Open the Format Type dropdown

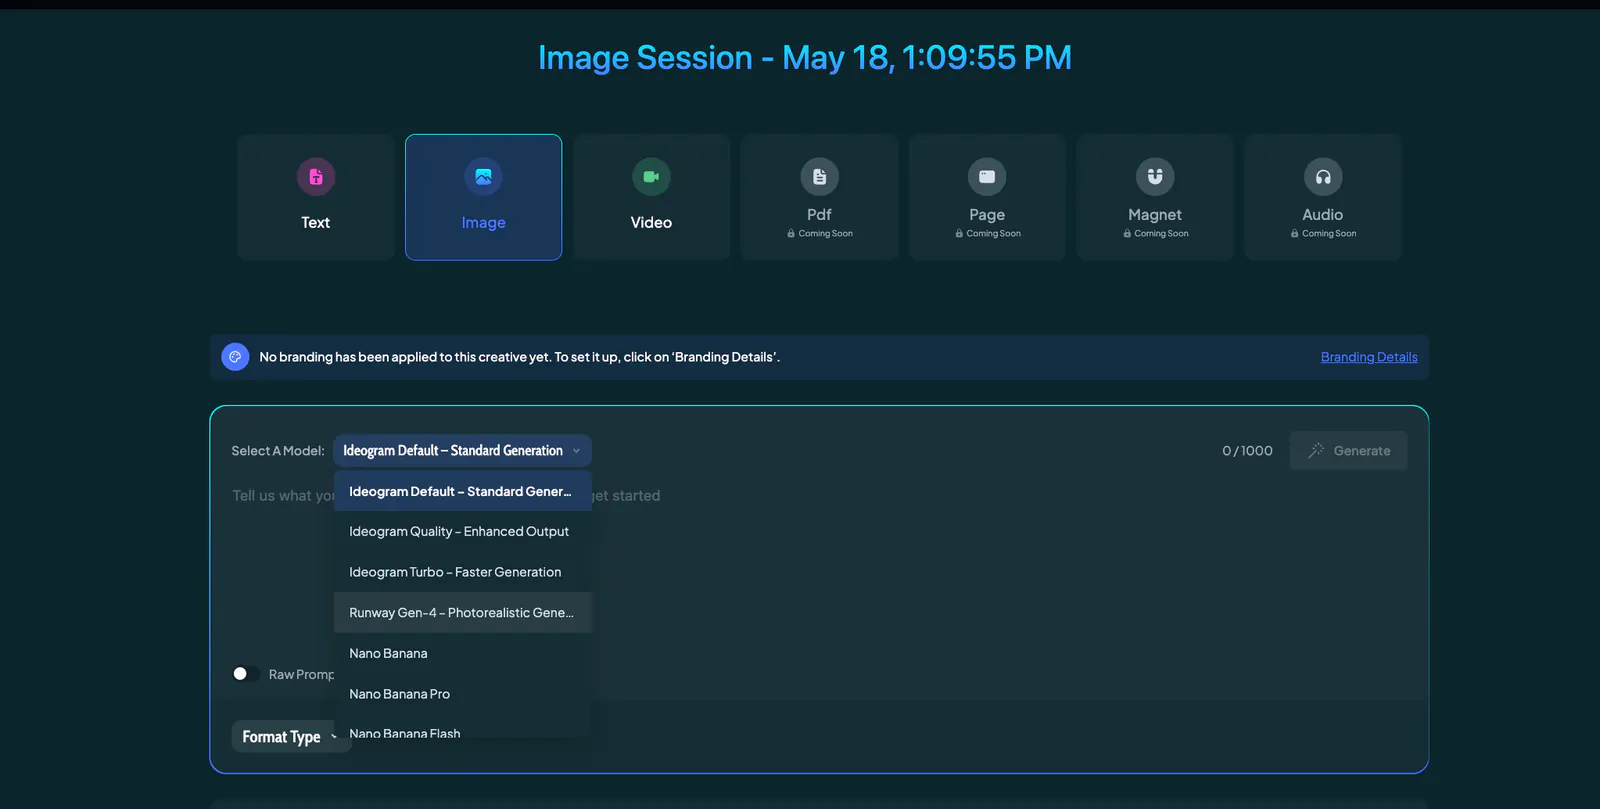click(291, 737)
